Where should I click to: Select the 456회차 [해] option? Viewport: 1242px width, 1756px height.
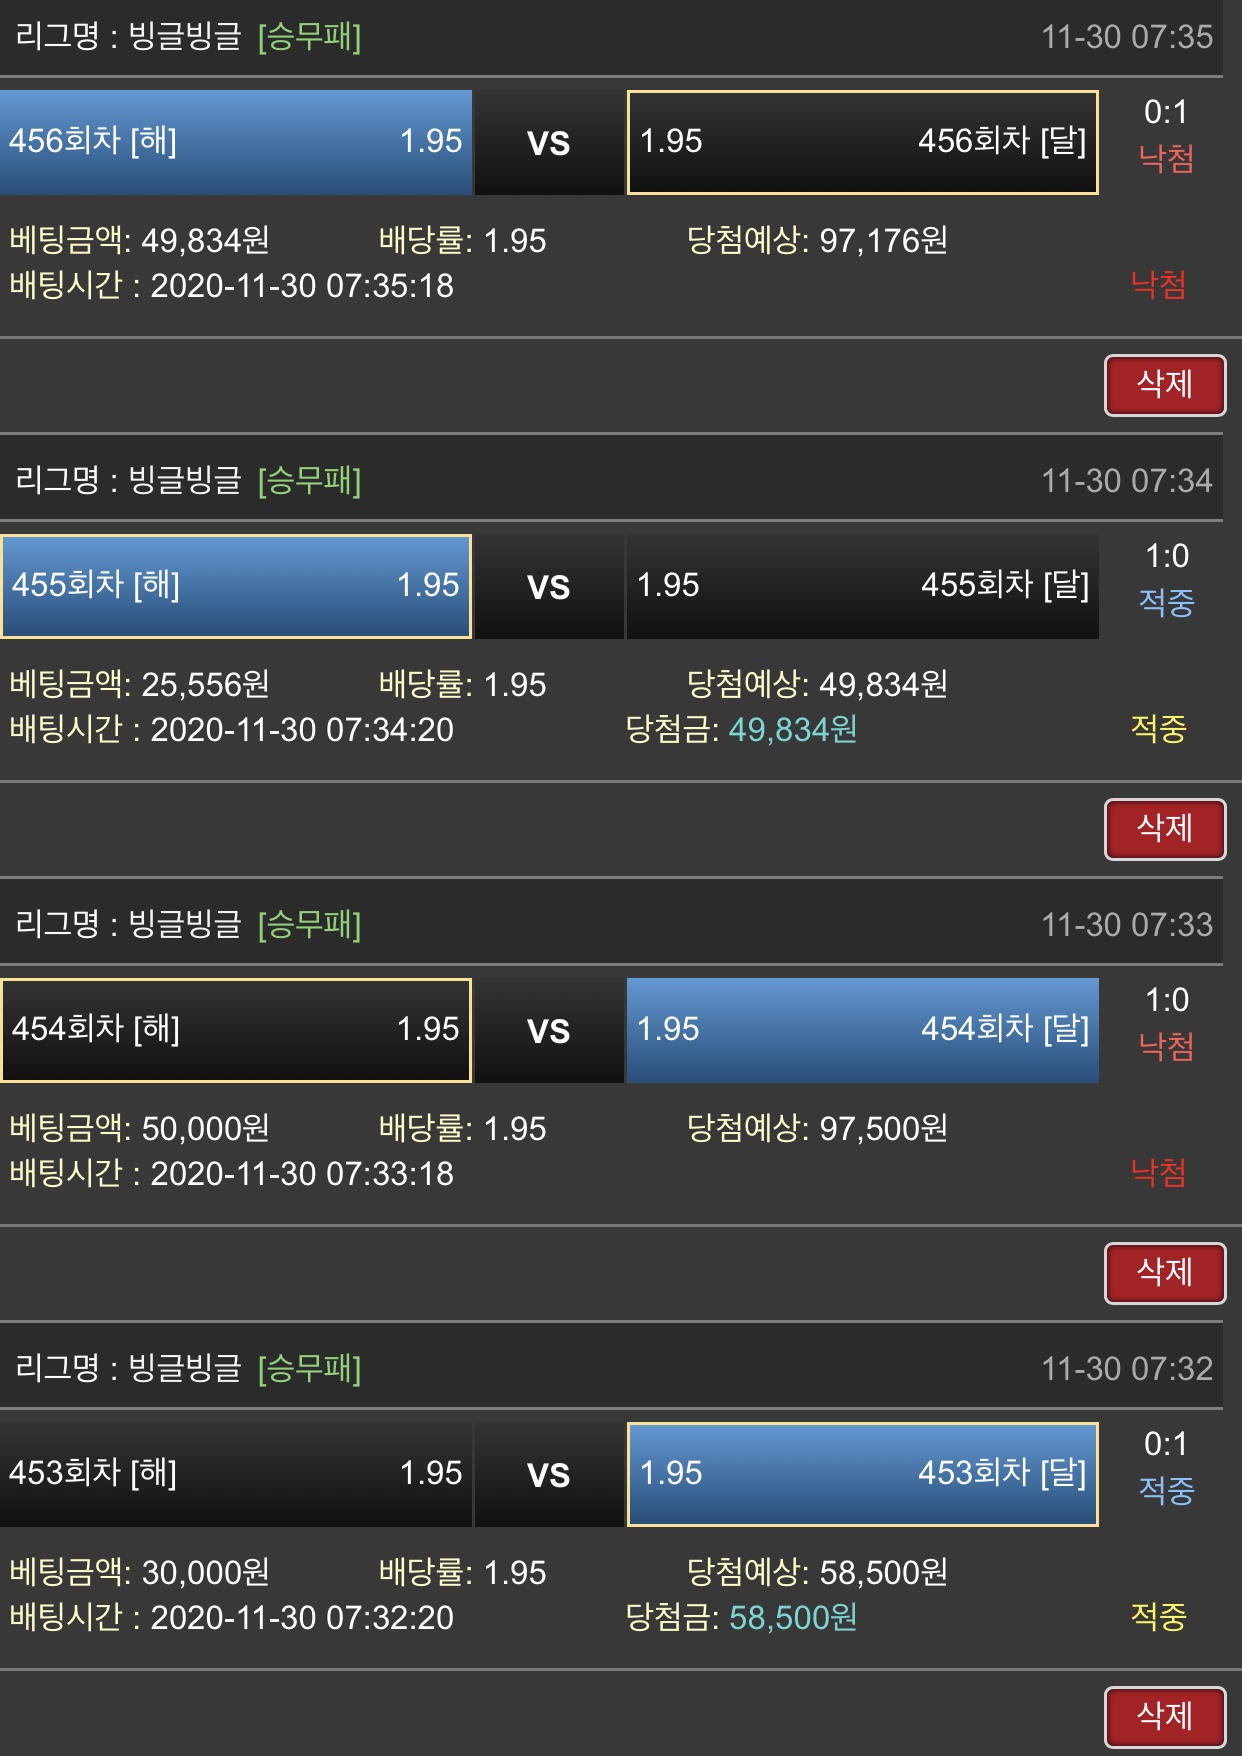[236, 142]
